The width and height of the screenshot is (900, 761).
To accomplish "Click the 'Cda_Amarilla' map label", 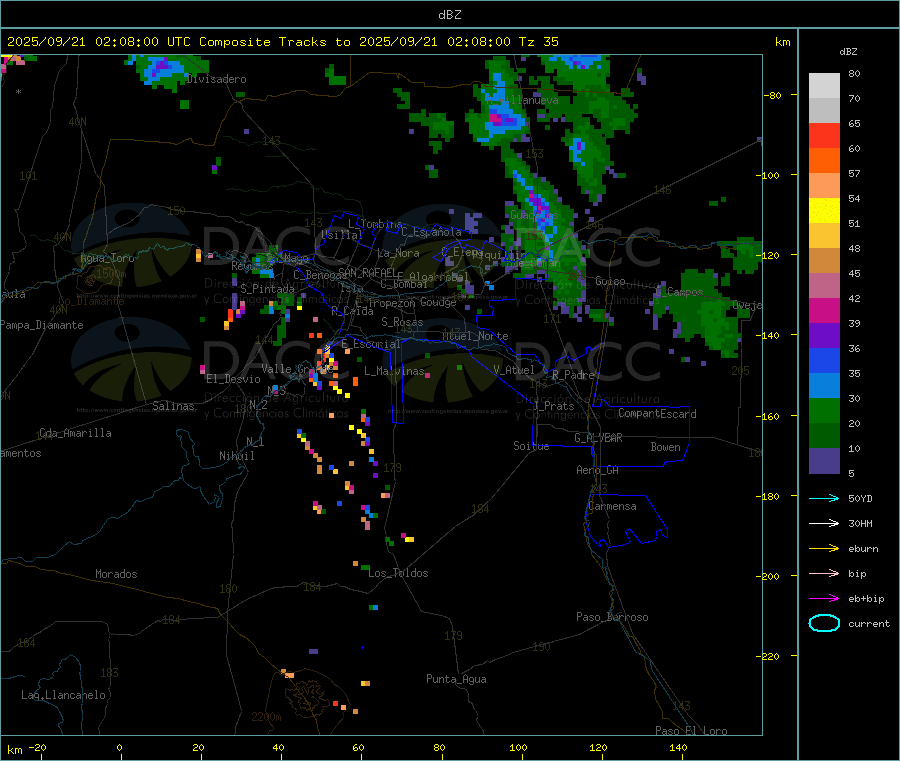I will [75, 433].
